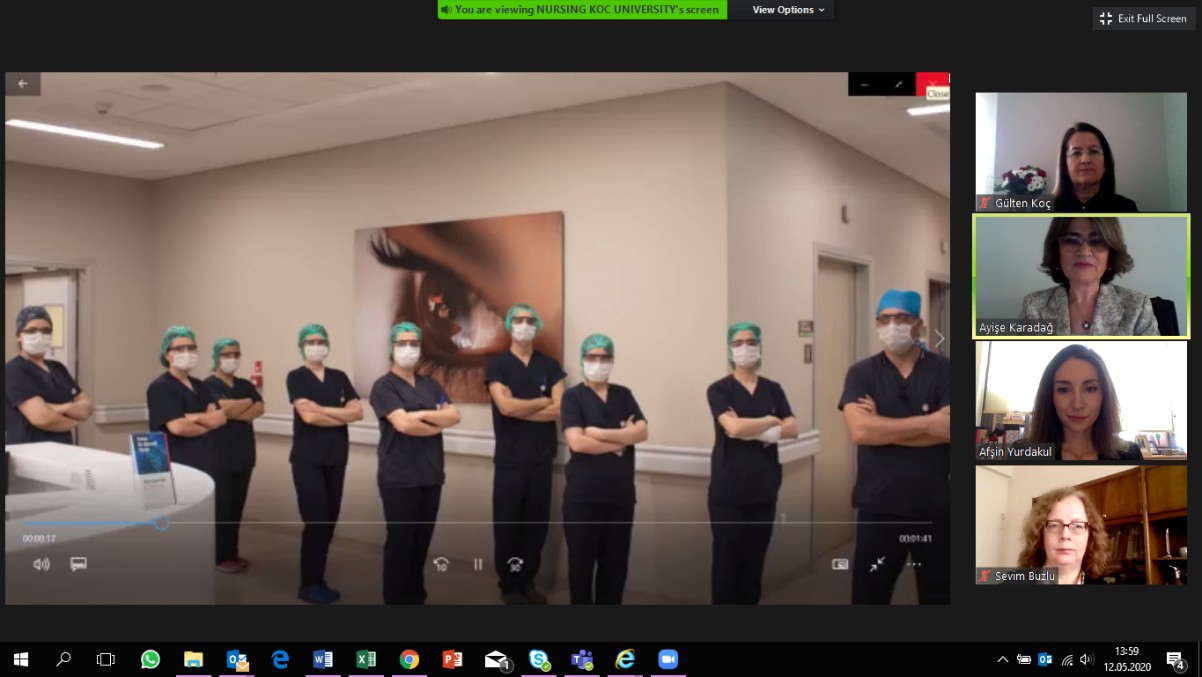Skip back 10 seconds in video
The width and height of the screenshot is (1202, 677).
[x=441, y=564]
